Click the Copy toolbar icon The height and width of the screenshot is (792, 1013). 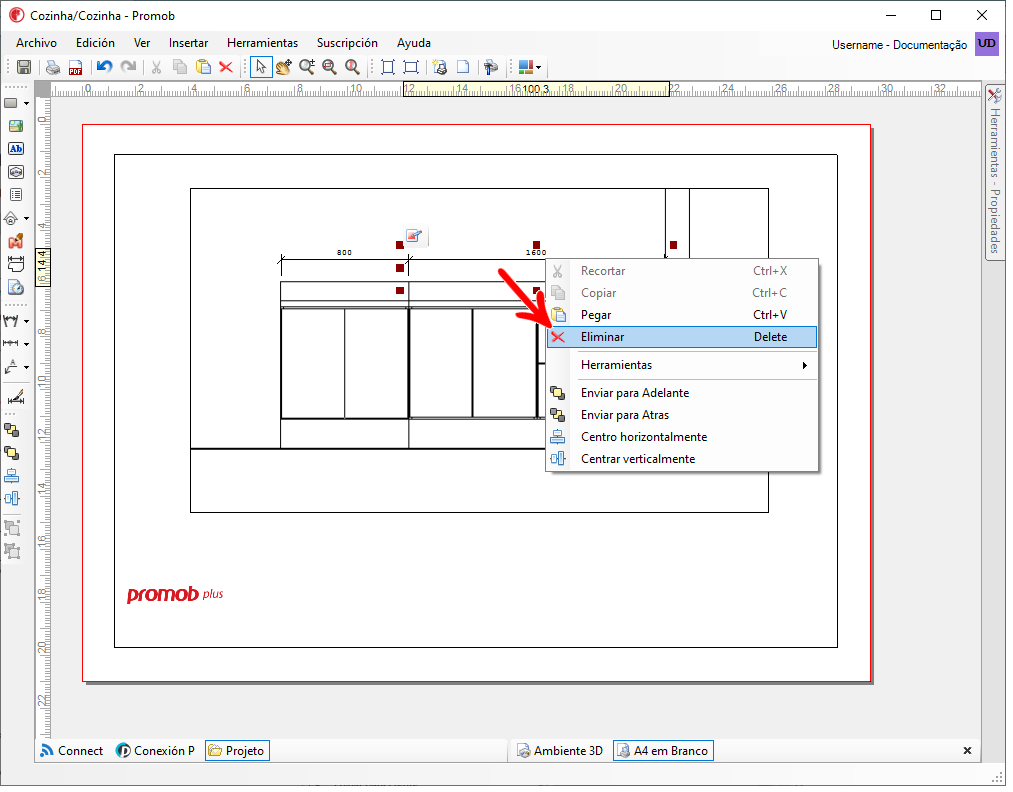pyautogui.click(x=180, y=67)
